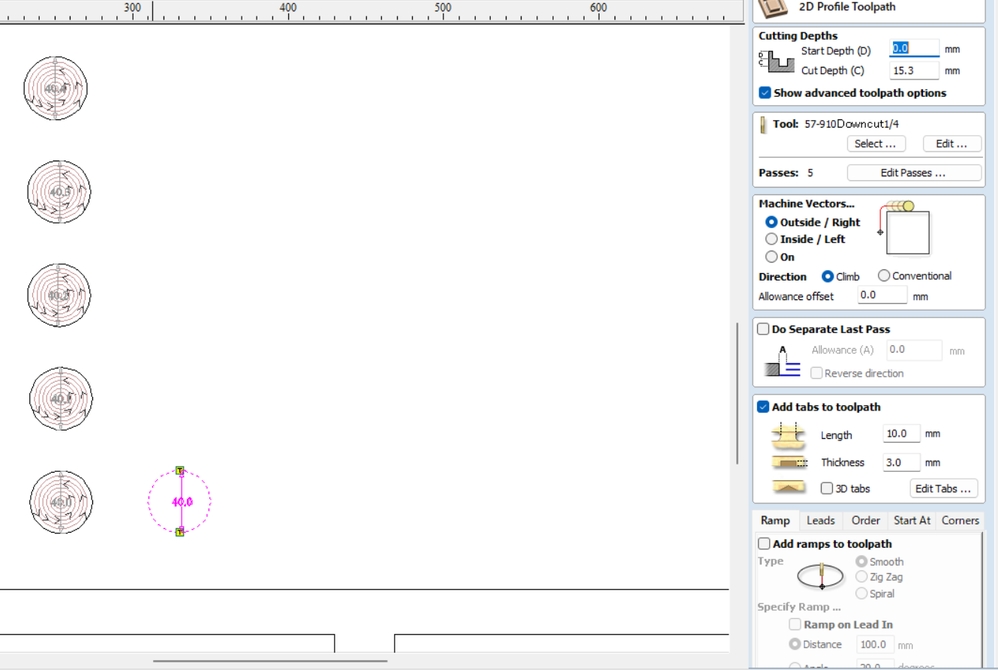
Task: Click the Cut Depth (C) field
Action: point(914,70)
